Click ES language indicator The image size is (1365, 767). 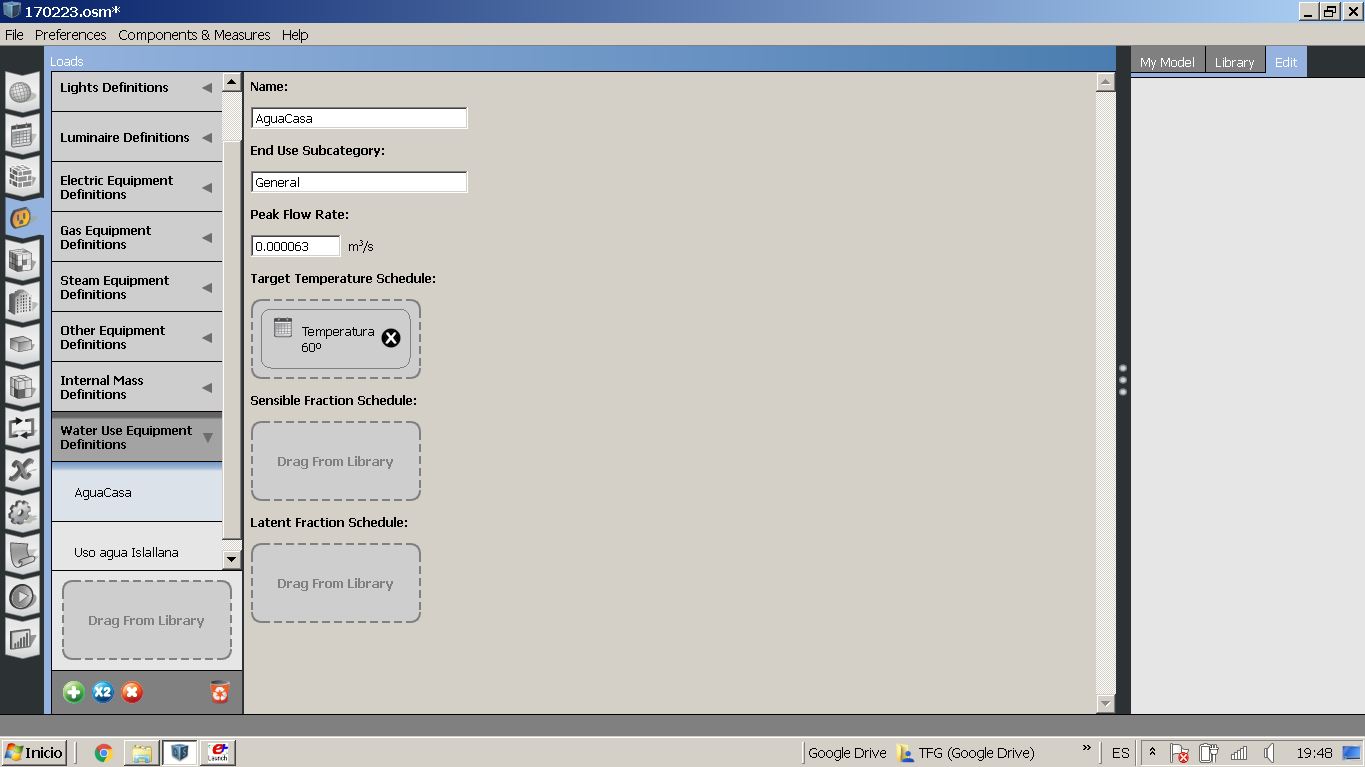point(1120,753)
